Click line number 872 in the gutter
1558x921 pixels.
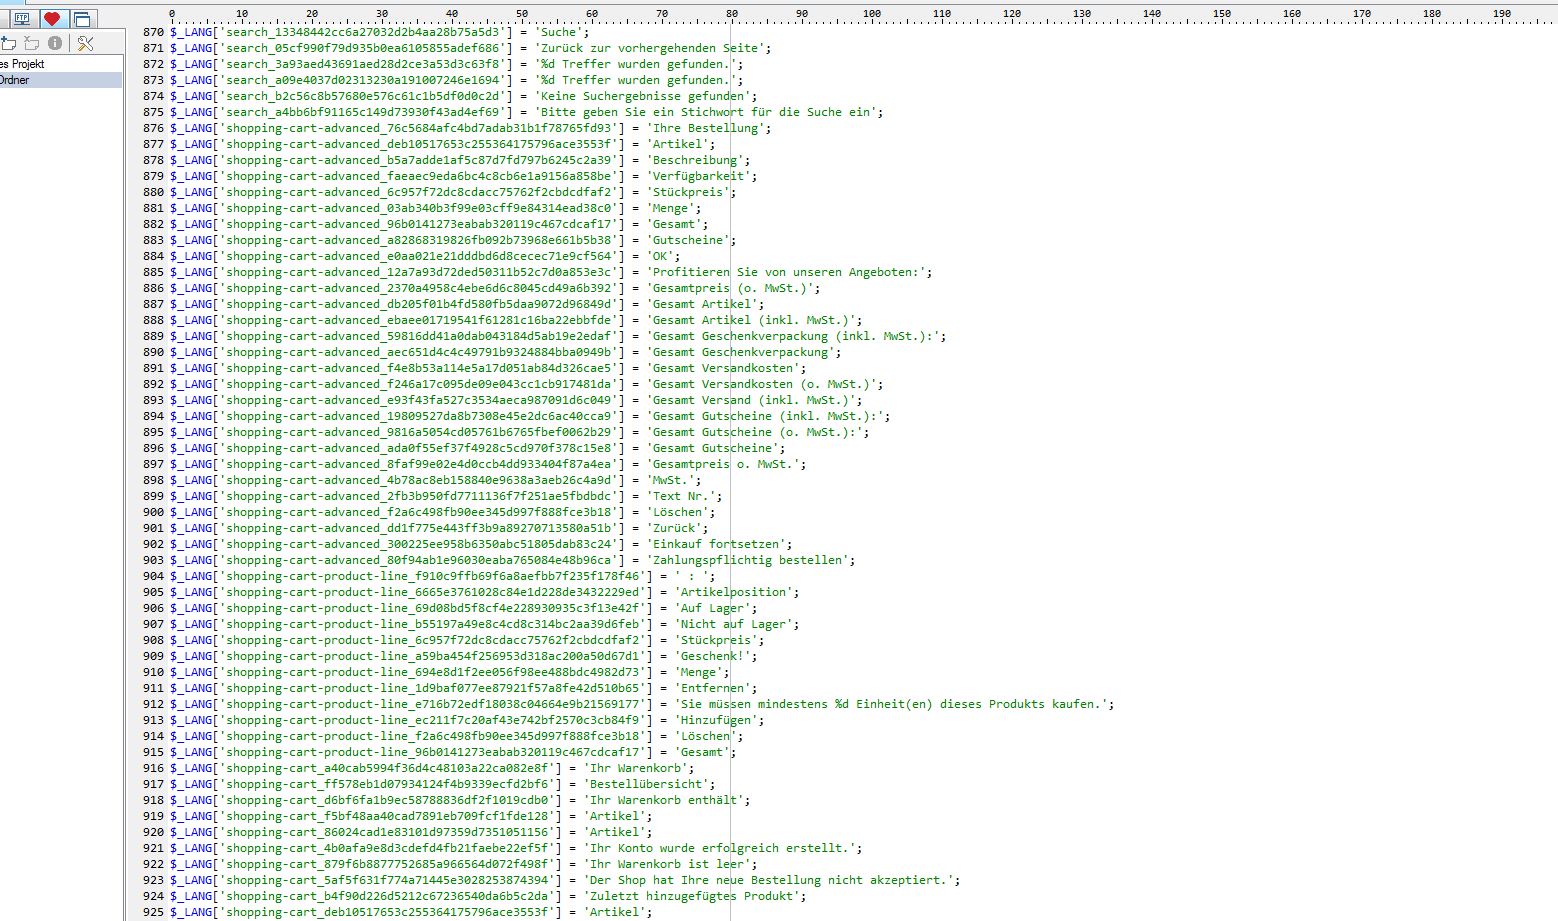(153, 64)
